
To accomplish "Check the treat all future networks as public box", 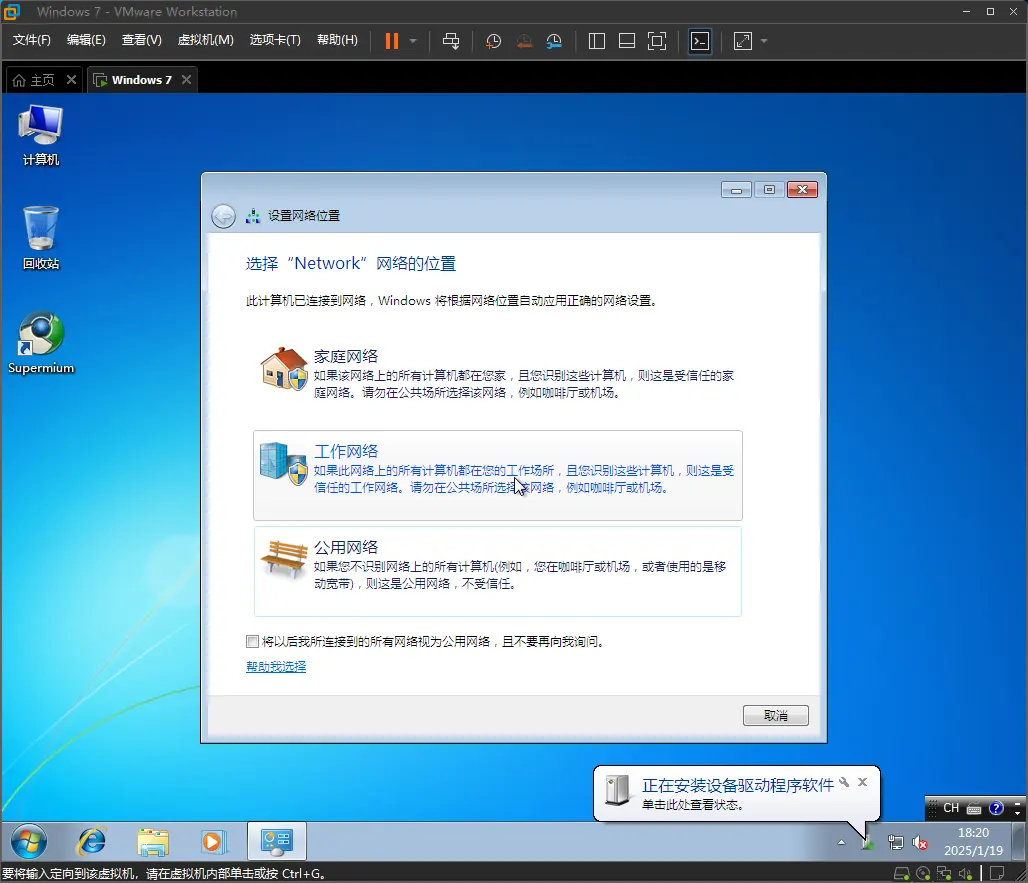I will tap(252, 641).
